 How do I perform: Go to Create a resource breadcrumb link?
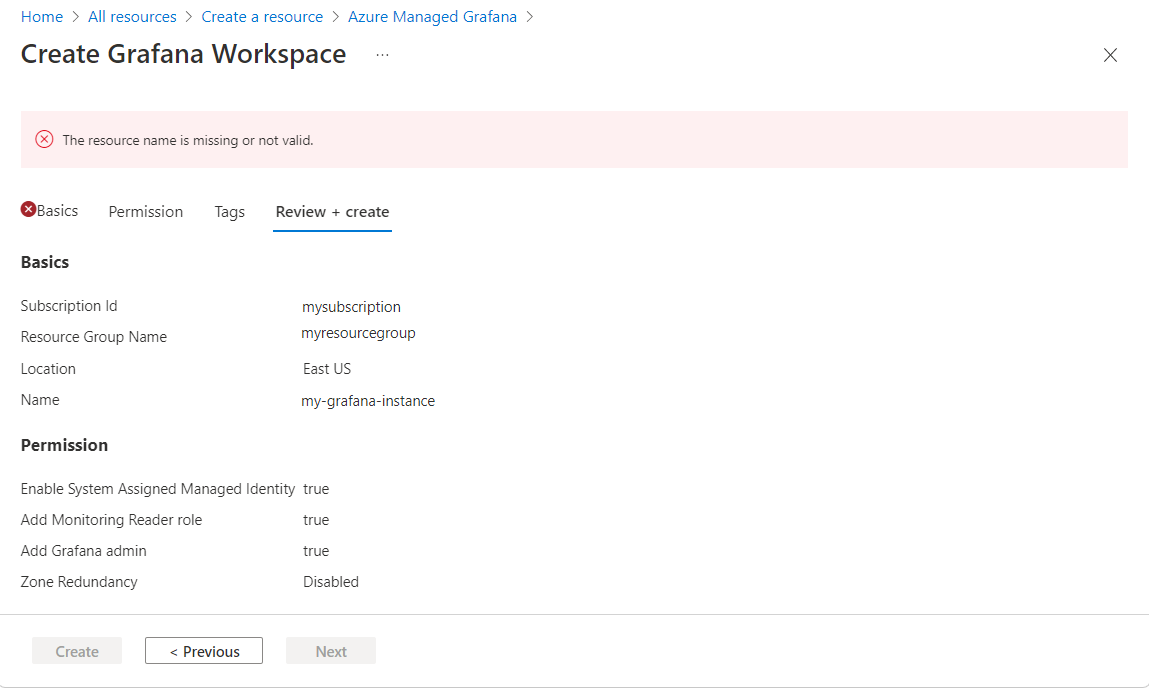tap(262, 16)
